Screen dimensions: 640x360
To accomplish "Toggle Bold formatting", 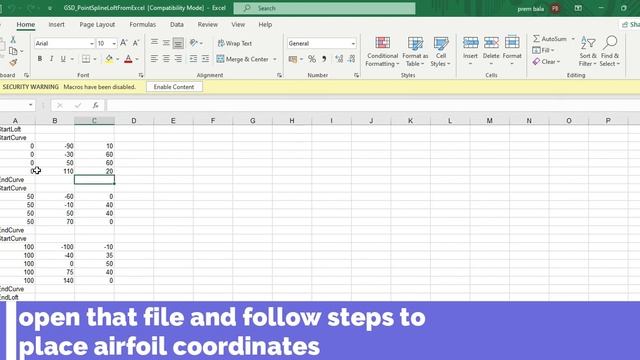I will pyautogui.click(x=40, y=59).
